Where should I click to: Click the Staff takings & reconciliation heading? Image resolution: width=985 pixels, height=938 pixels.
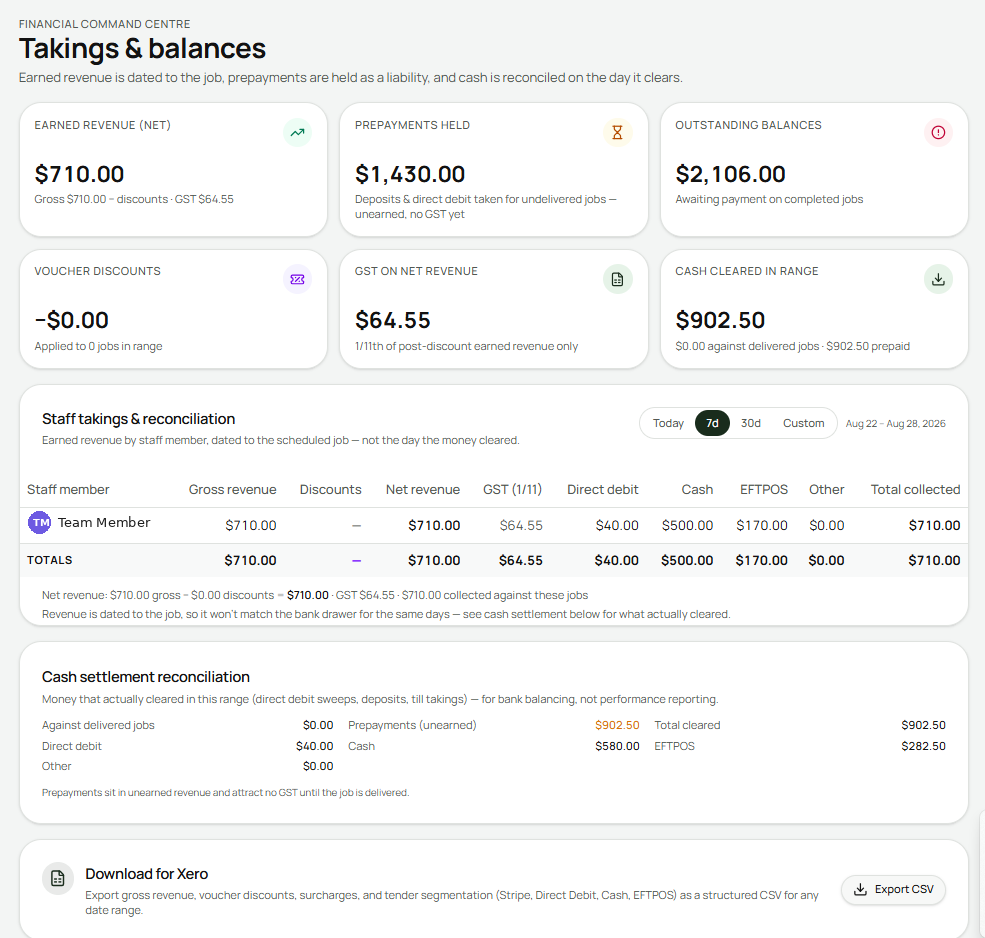pos(138,419)
